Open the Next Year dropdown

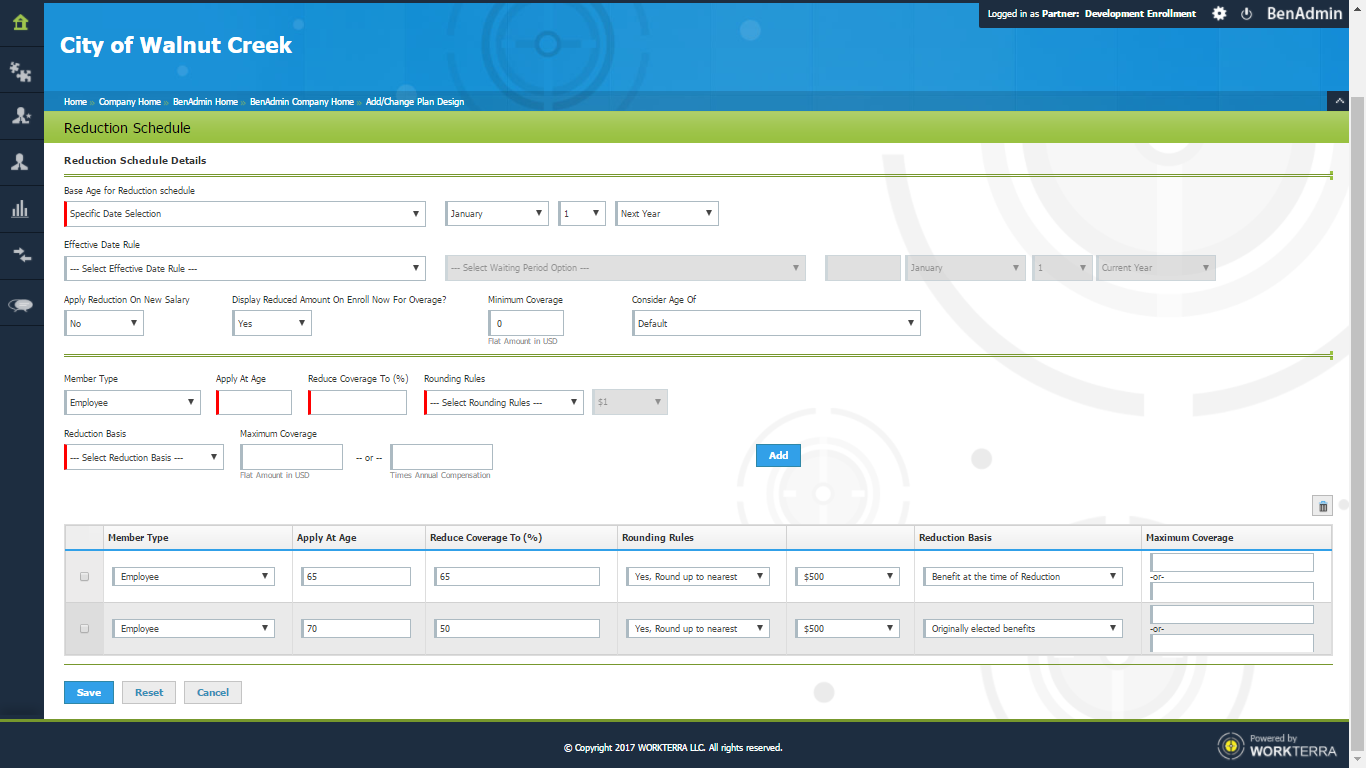[x=666, y=214]
